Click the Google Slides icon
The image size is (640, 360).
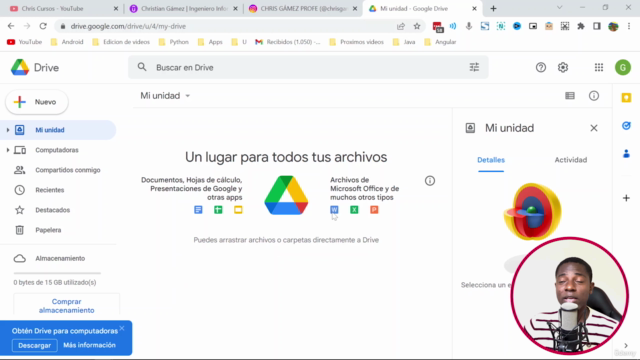[238, 210]
